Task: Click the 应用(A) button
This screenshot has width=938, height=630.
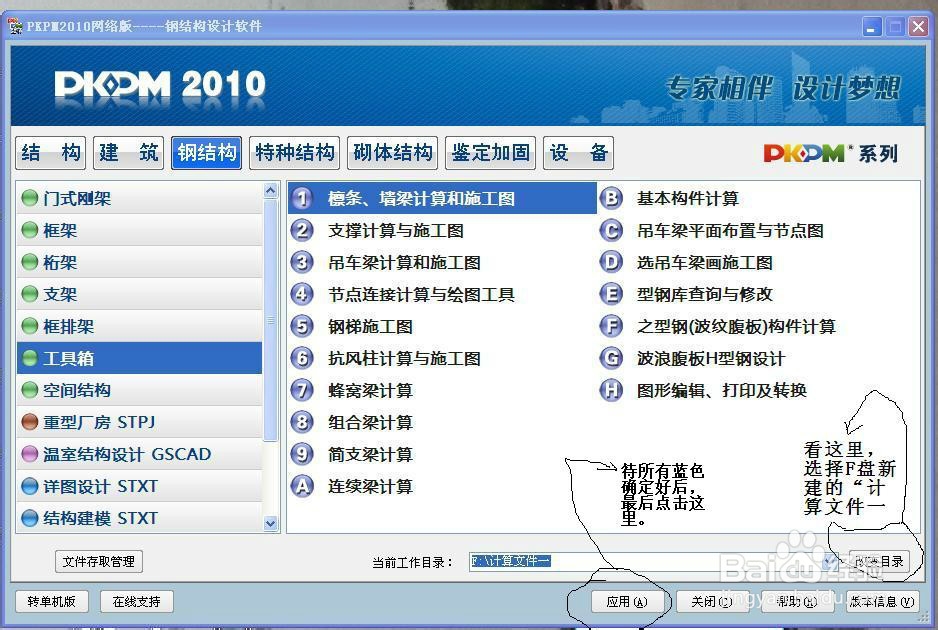Action: (x=627, y=601)
